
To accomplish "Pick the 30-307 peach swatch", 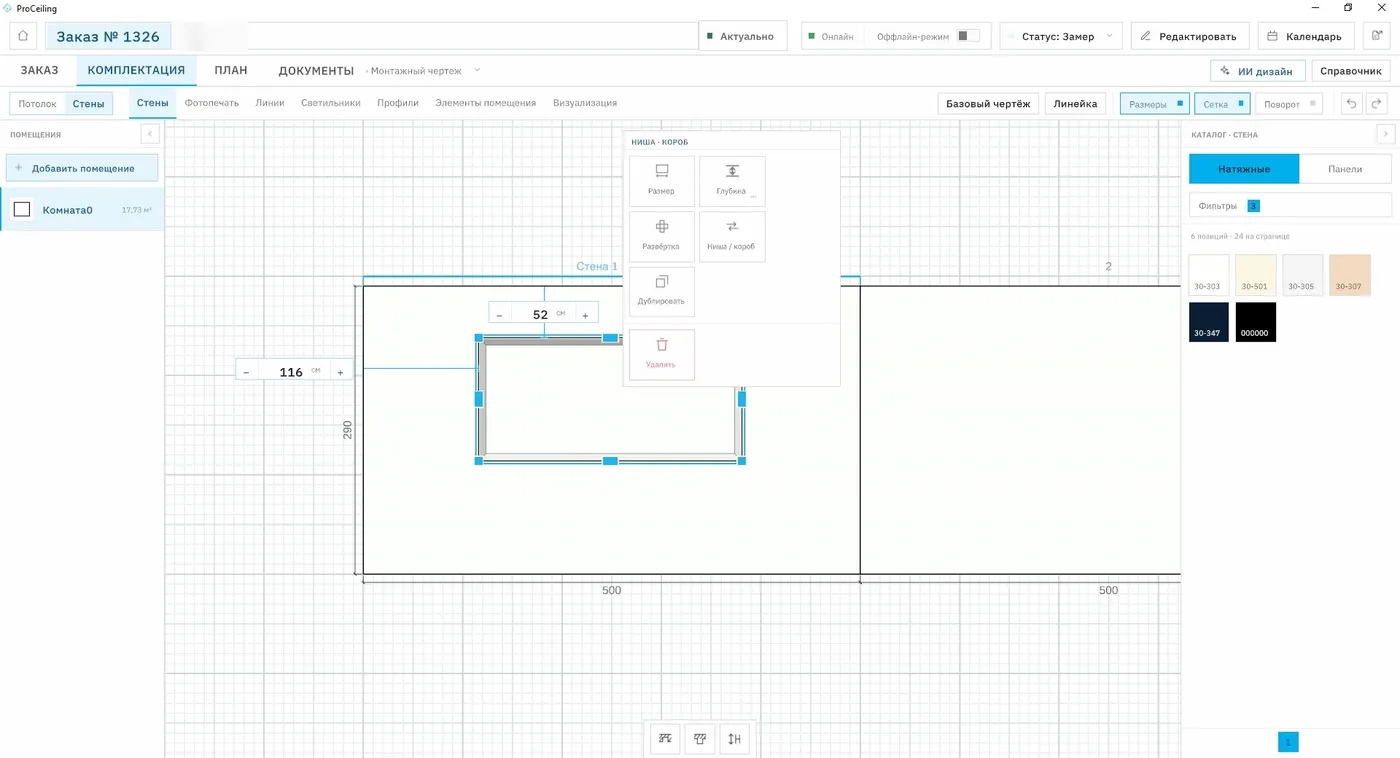I will click(x=1349, y=274).
